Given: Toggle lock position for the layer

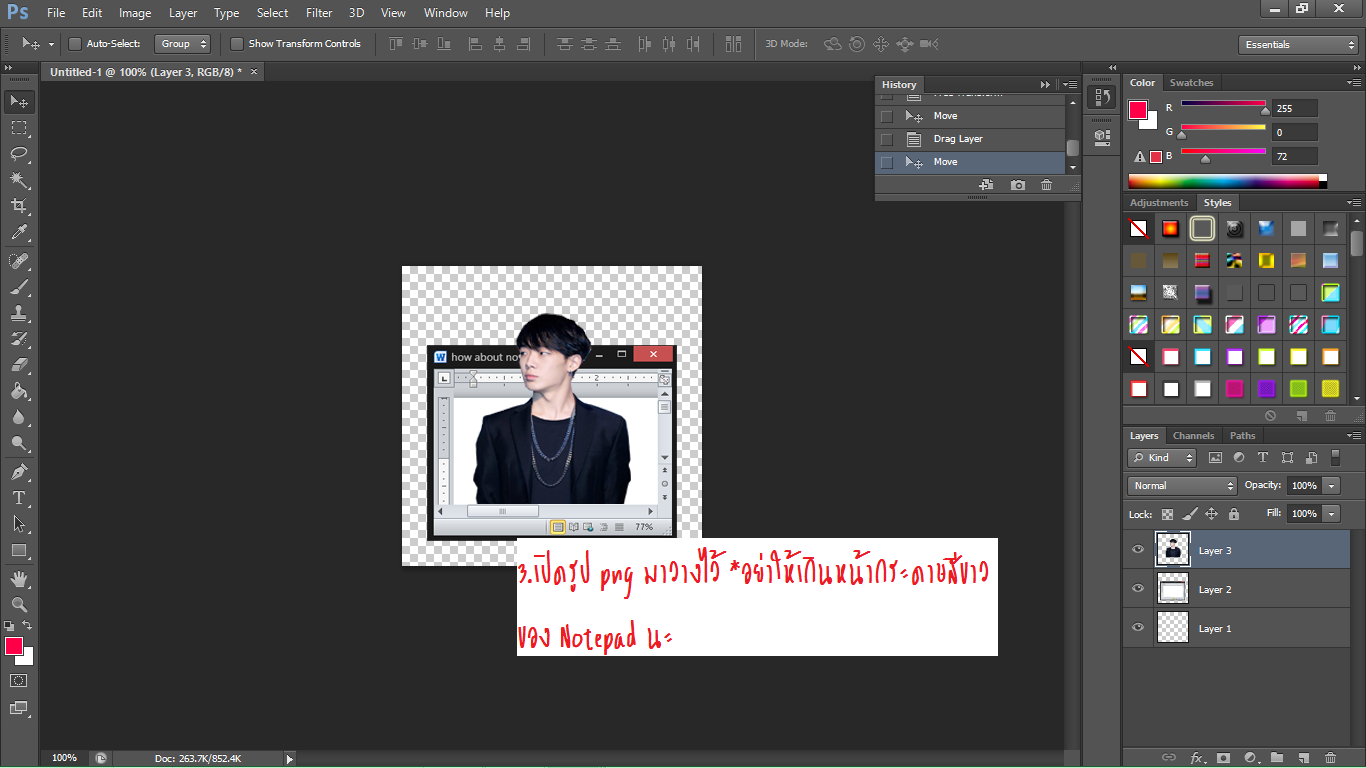Looking at the screenshot, I should tap(1211, 514).
